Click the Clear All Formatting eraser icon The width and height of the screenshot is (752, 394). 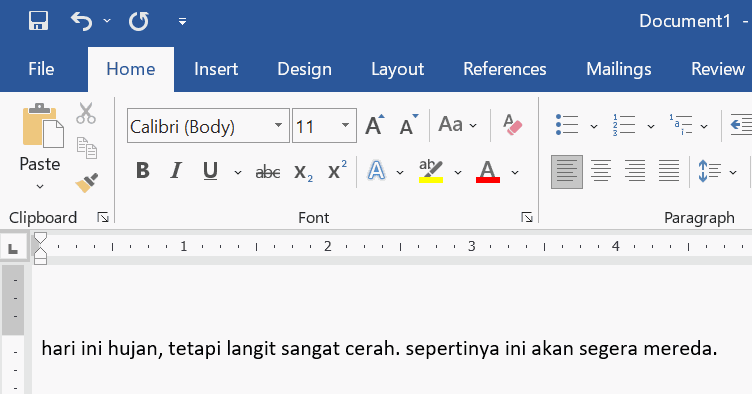click(512, 125)
